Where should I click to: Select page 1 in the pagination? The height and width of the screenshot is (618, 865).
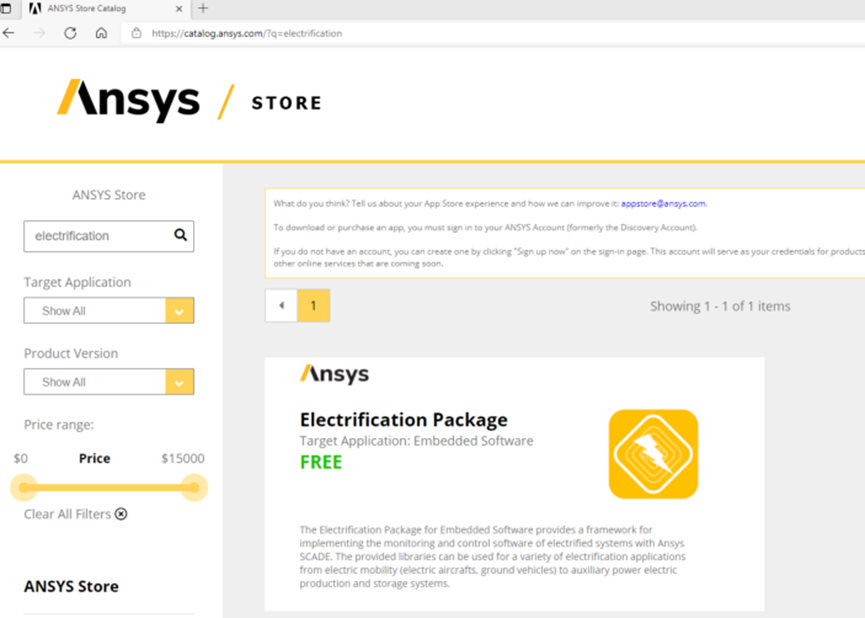(313, 304)
